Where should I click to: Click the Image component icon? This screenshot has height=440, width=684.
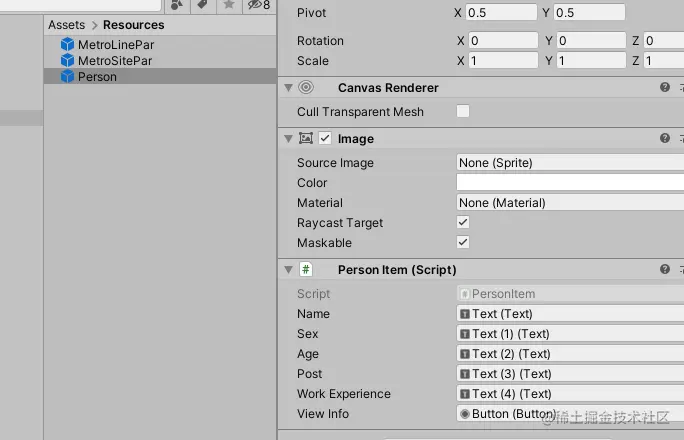click(x=306, y=138)
